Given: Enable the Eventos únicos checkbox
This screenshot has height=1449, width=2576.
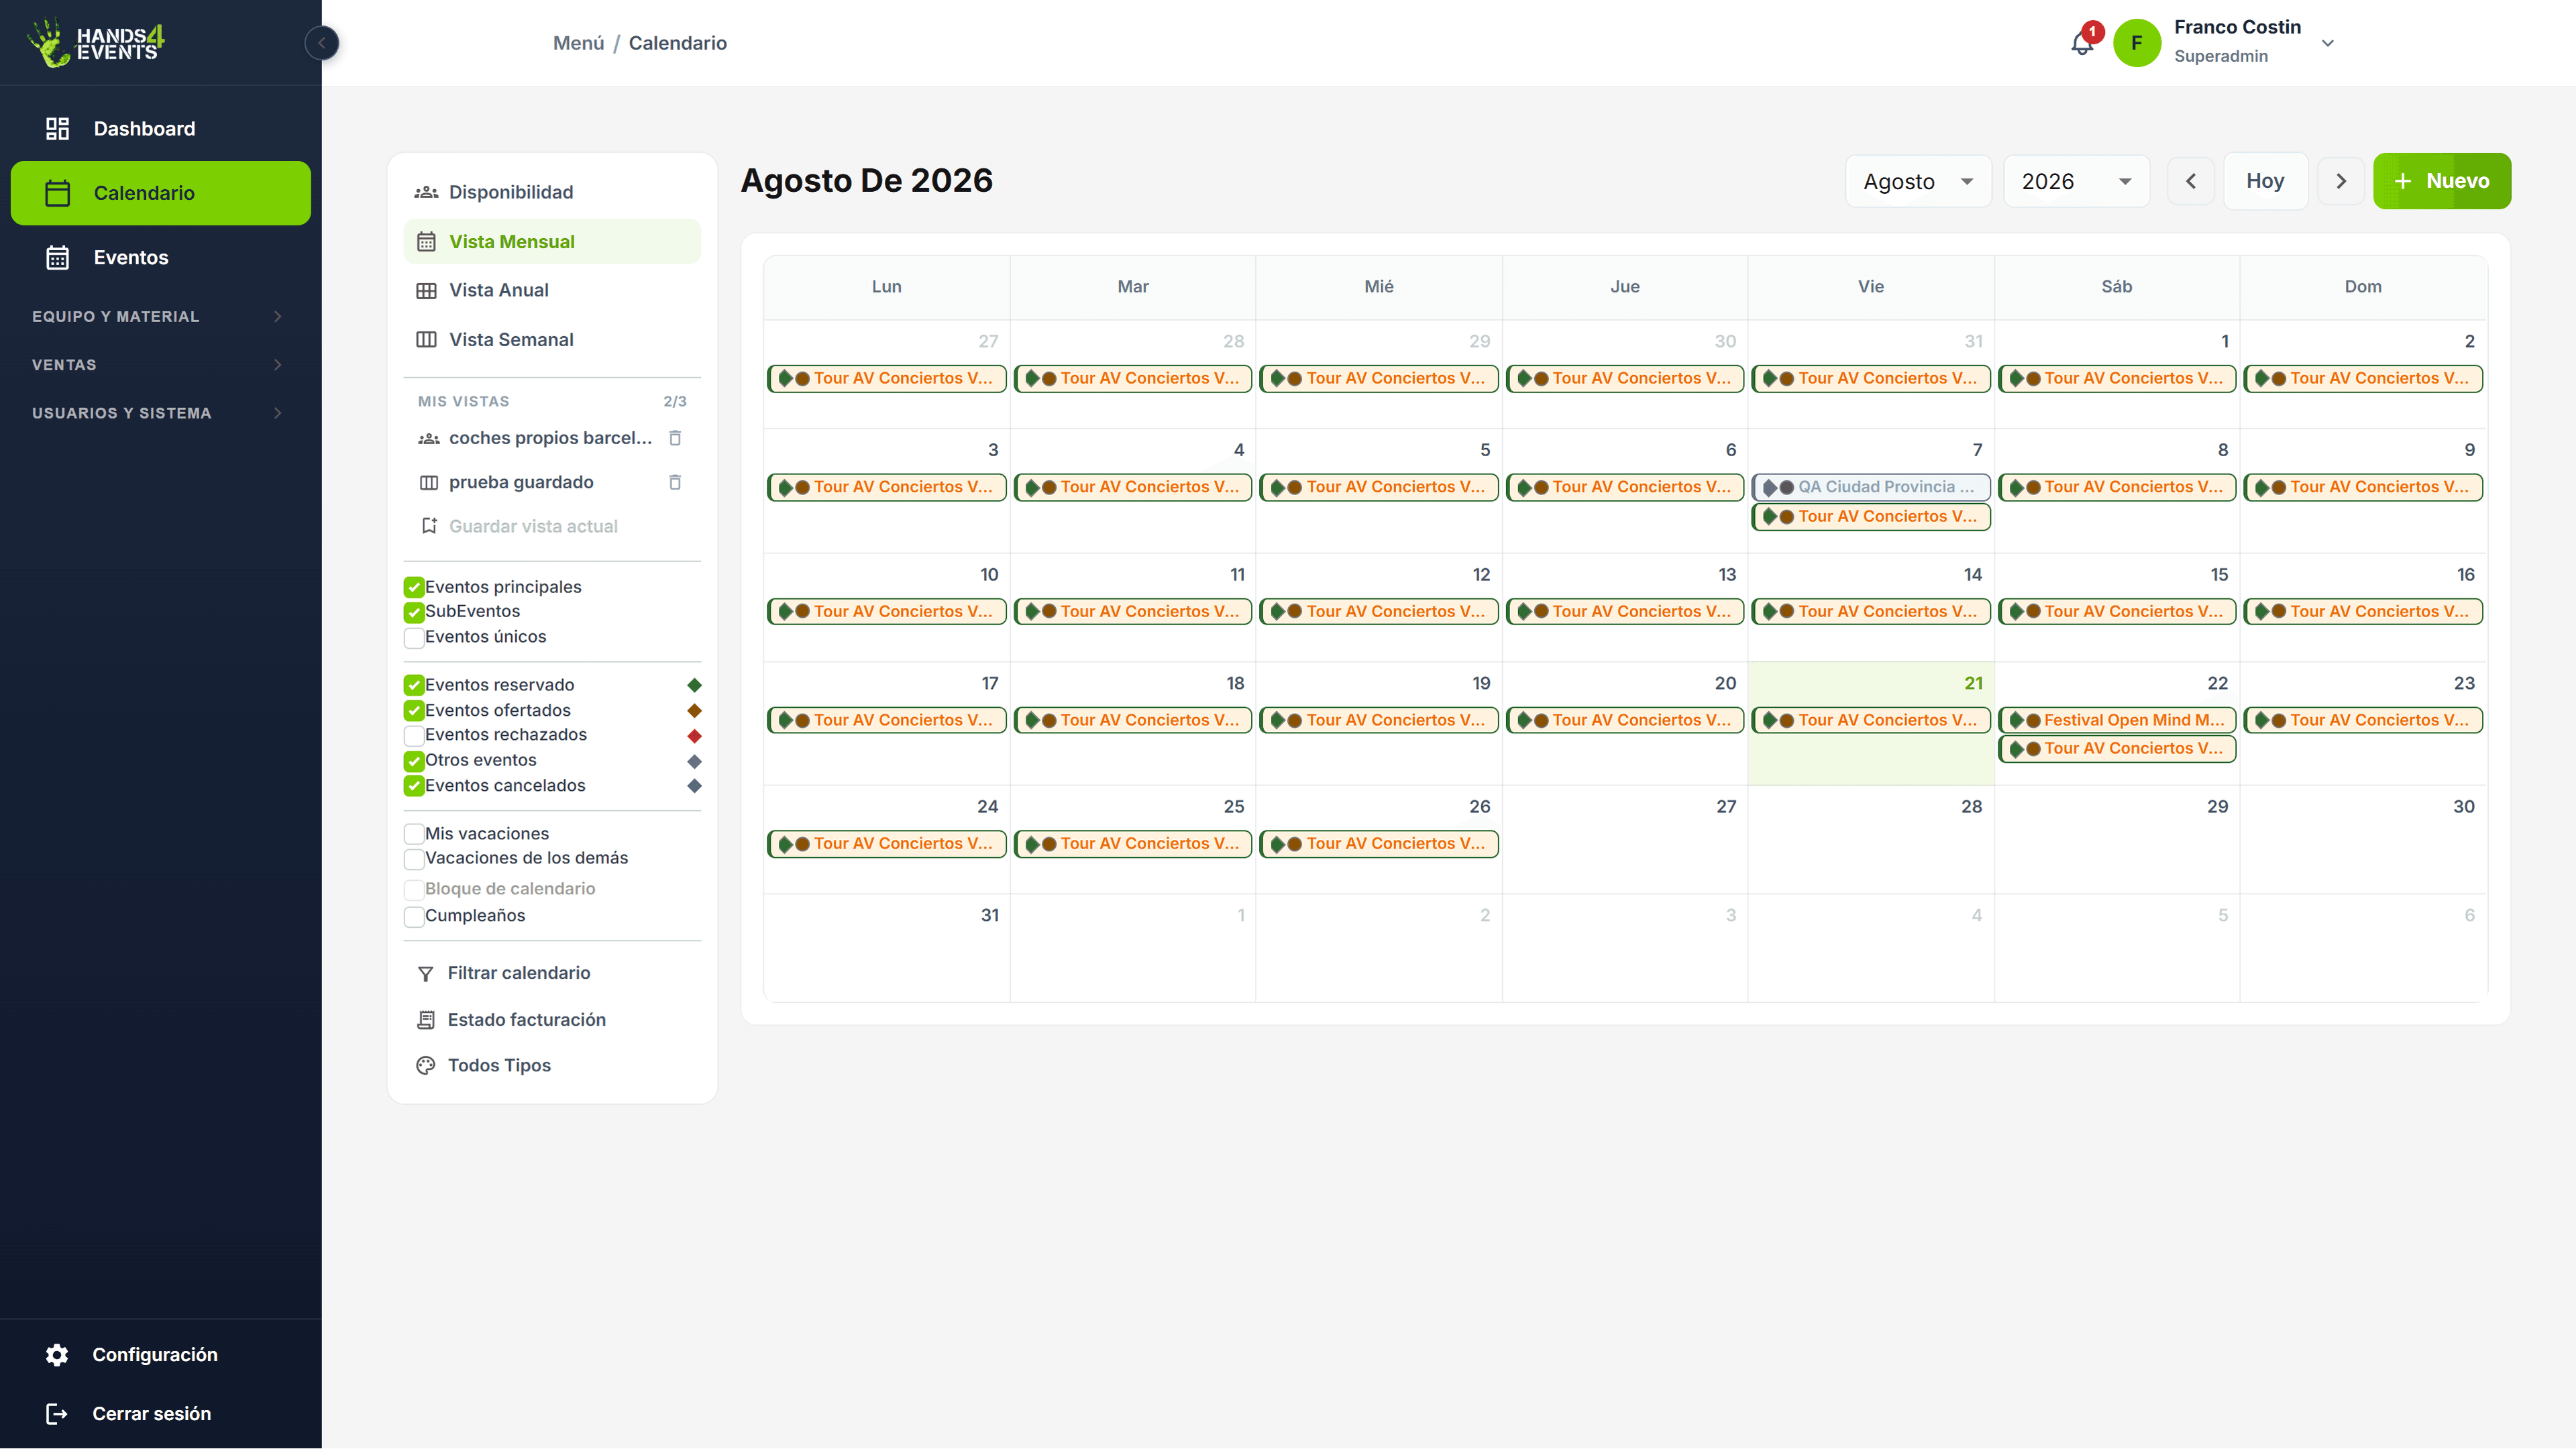Looking at the screenshot, I should click(414, 637).
